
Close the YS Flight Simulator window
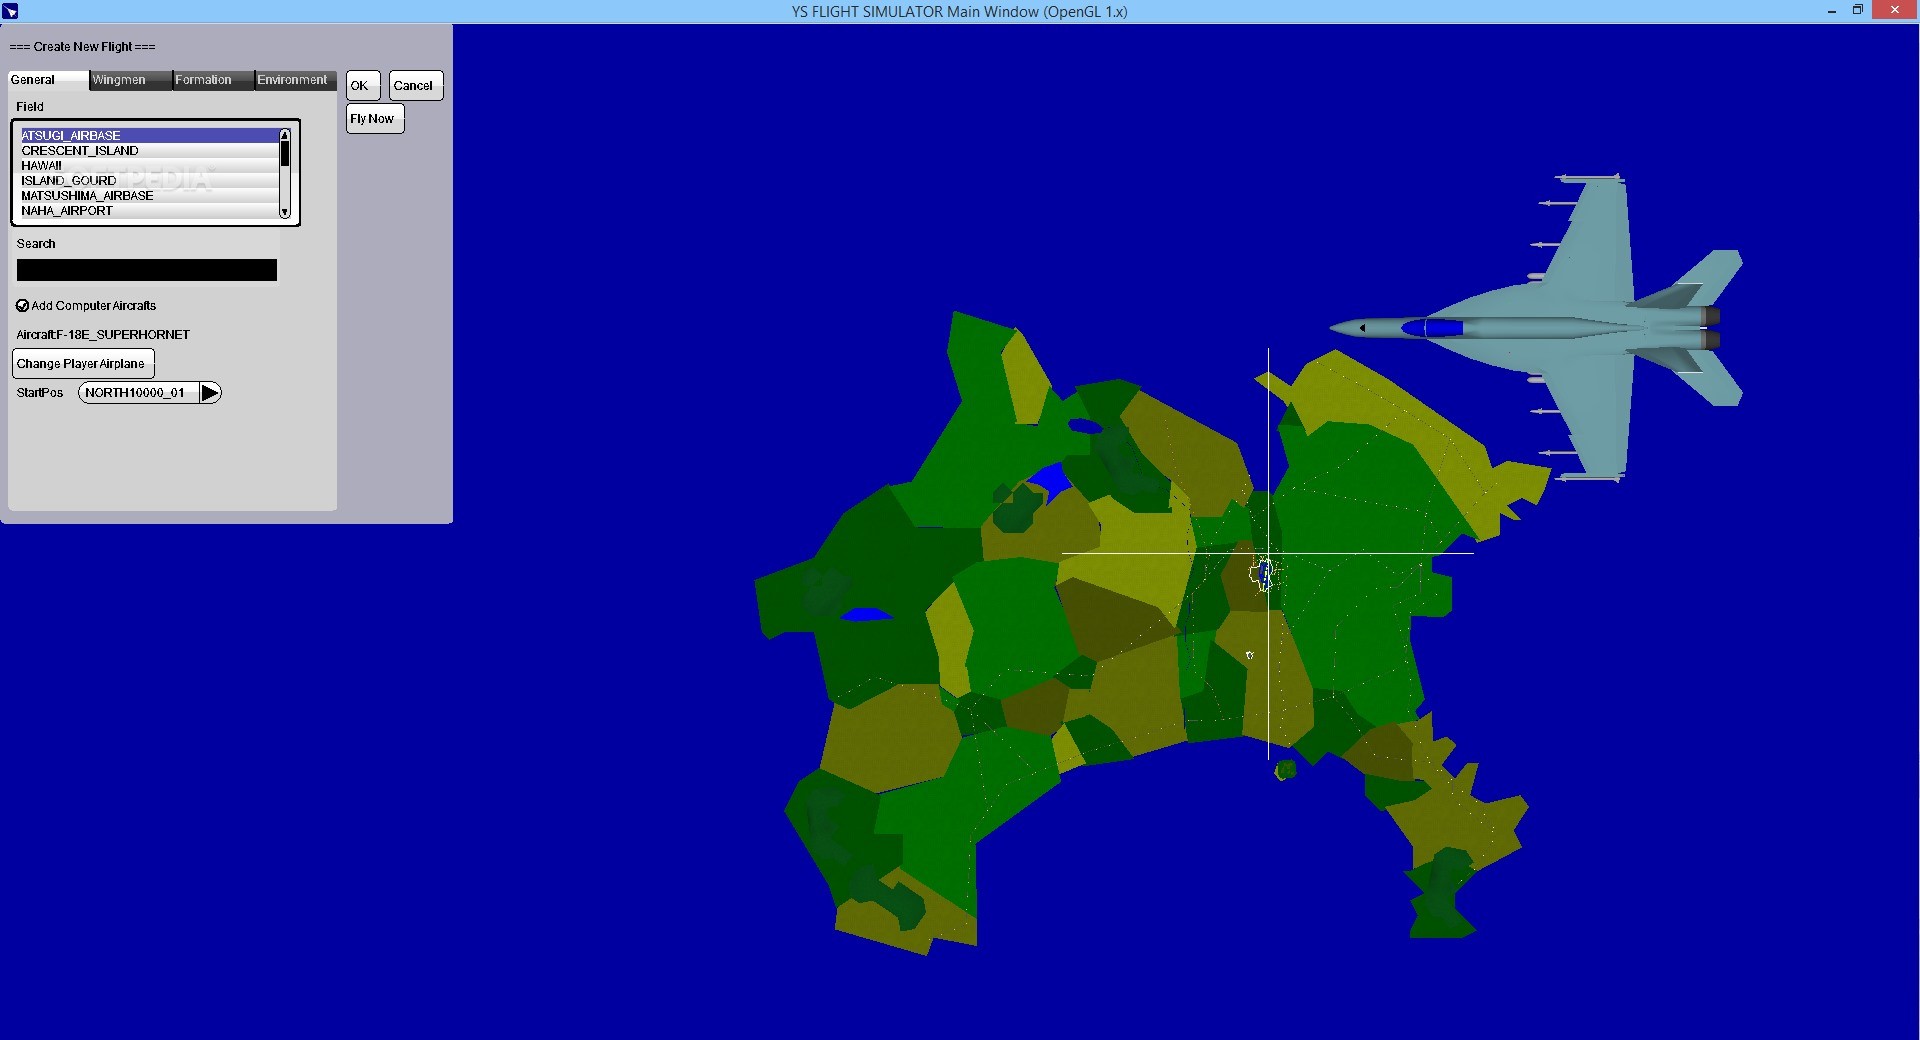tap(1894, 11)
